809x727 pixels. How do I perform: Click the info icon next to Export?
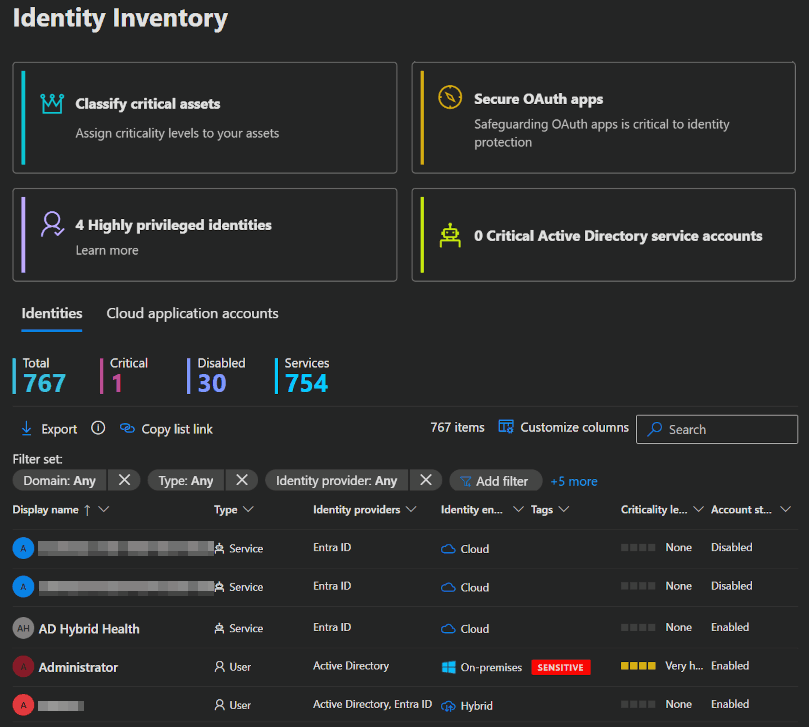[98, 428]
